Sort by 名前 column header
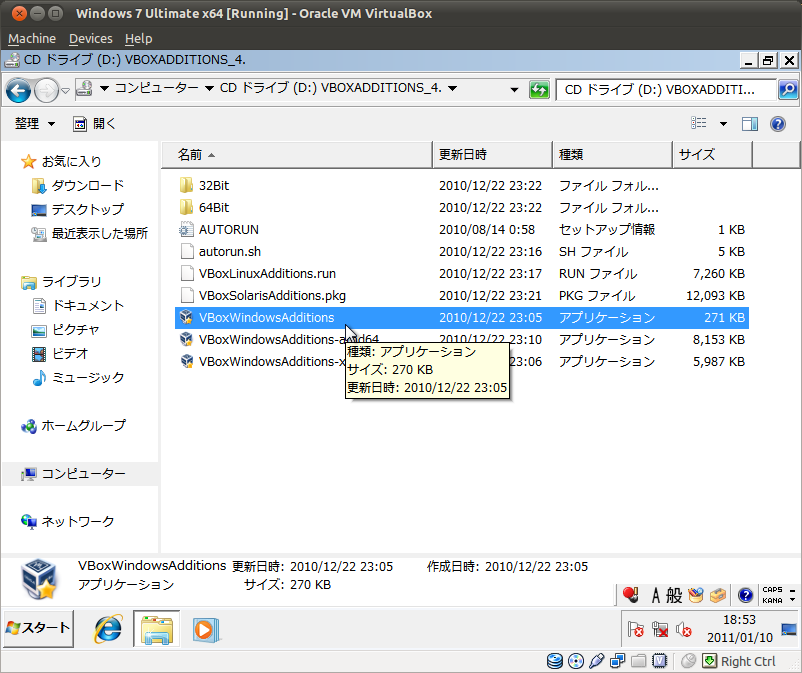The image size is (802, 673). point(297,154)
